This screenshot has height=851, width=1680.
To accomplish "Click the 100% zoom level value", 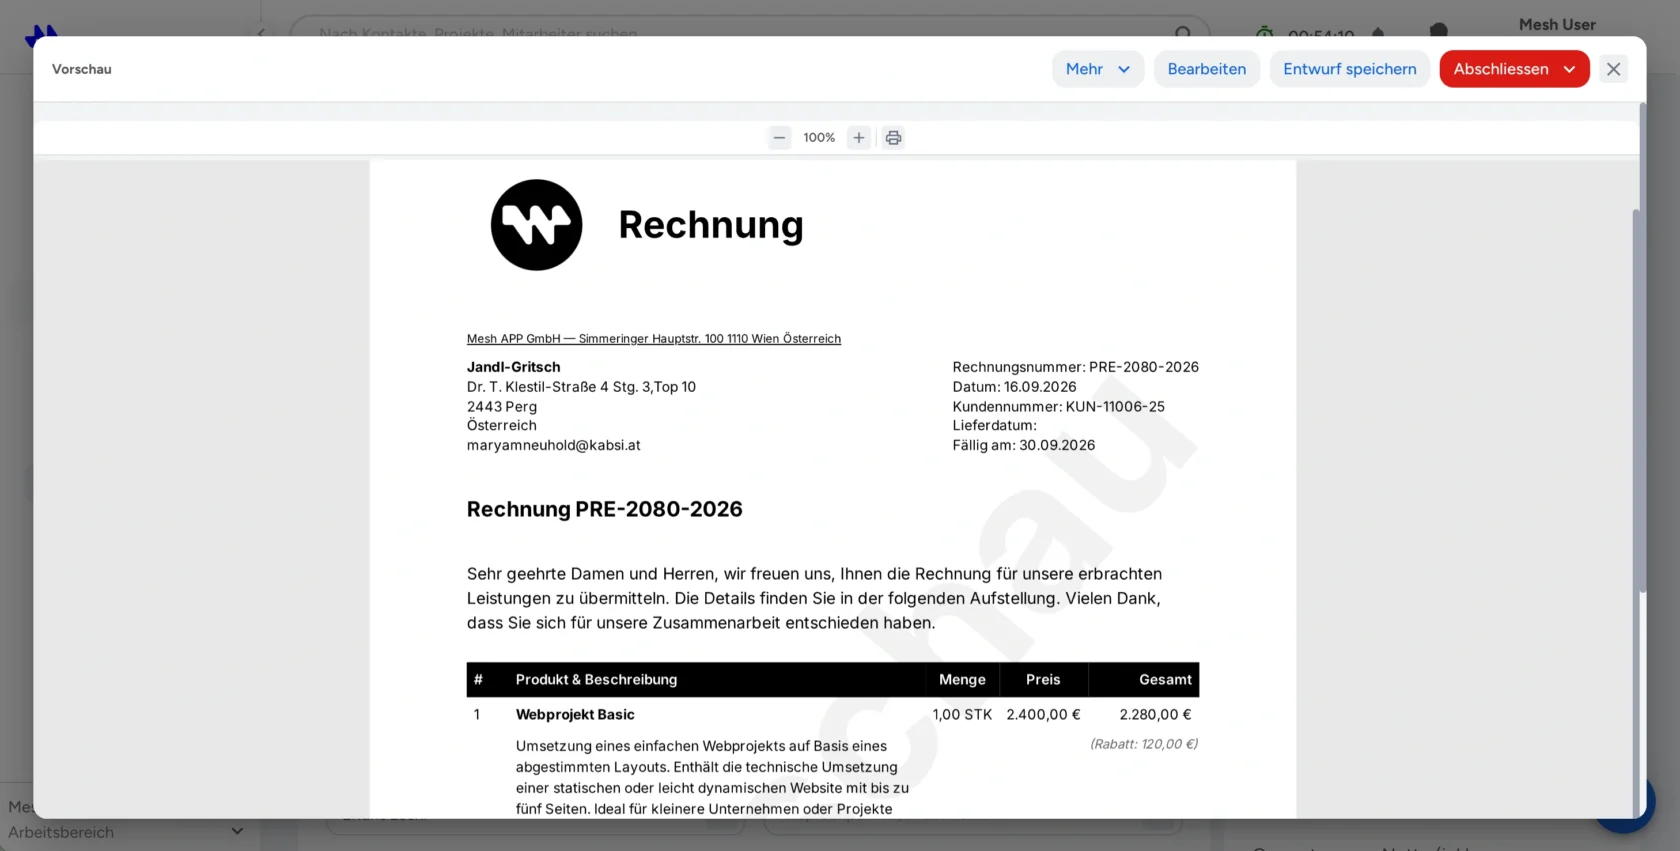I will point(819,138).
